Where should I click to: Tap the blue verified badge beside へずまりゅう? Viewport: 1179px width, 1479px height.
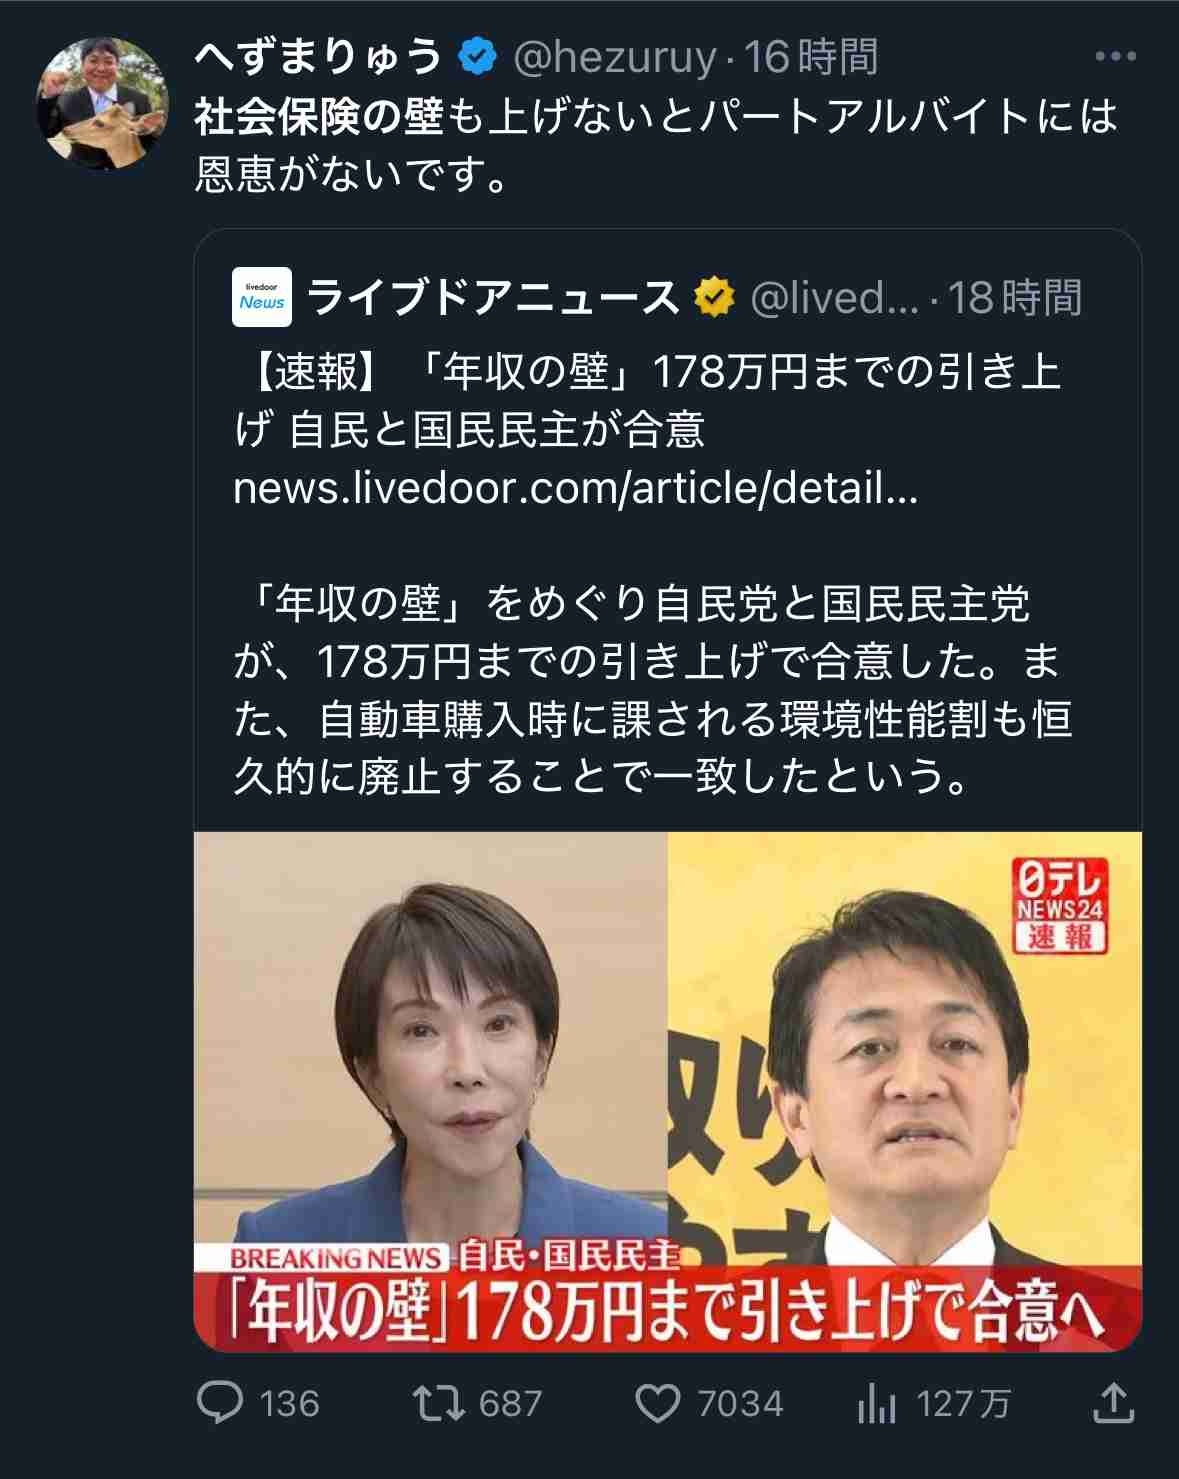[x=477, y=57]
